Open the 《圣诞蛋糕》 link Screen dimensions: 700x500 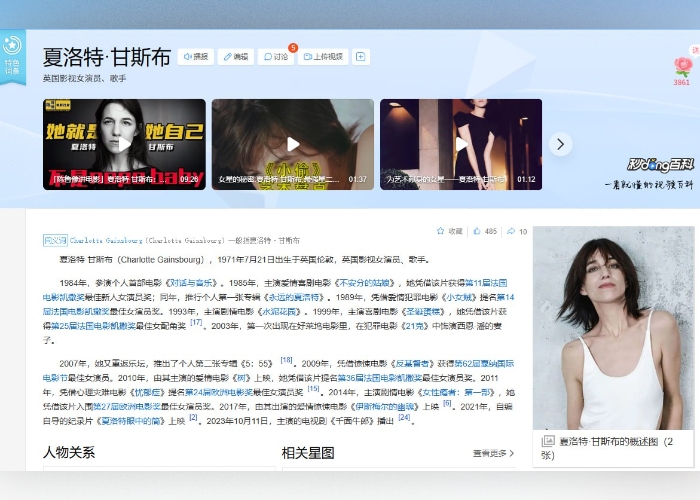[423, 312]
